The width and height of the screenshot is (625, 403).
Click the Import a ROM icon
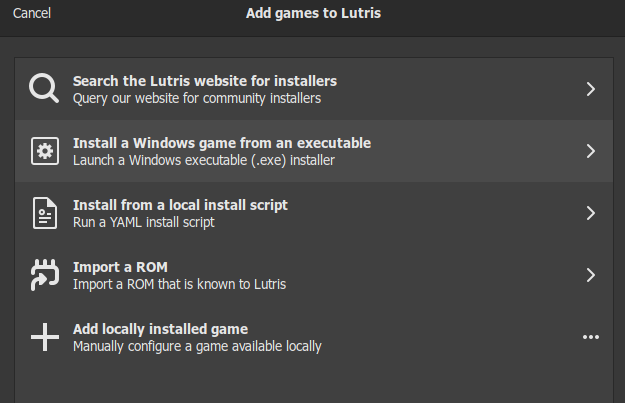pyautogui.click(x=45, y=275)
